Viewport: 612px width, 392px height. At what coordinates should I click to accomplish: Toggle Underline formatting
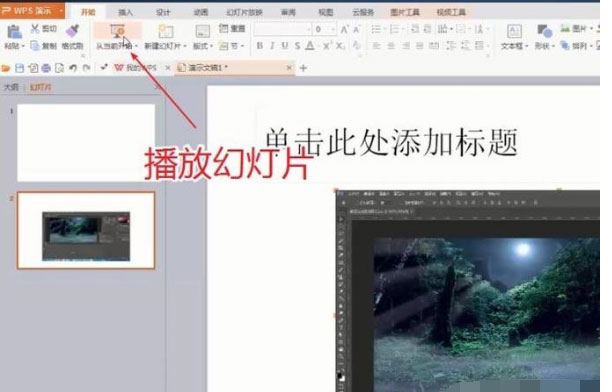click(x=285, y=46)
